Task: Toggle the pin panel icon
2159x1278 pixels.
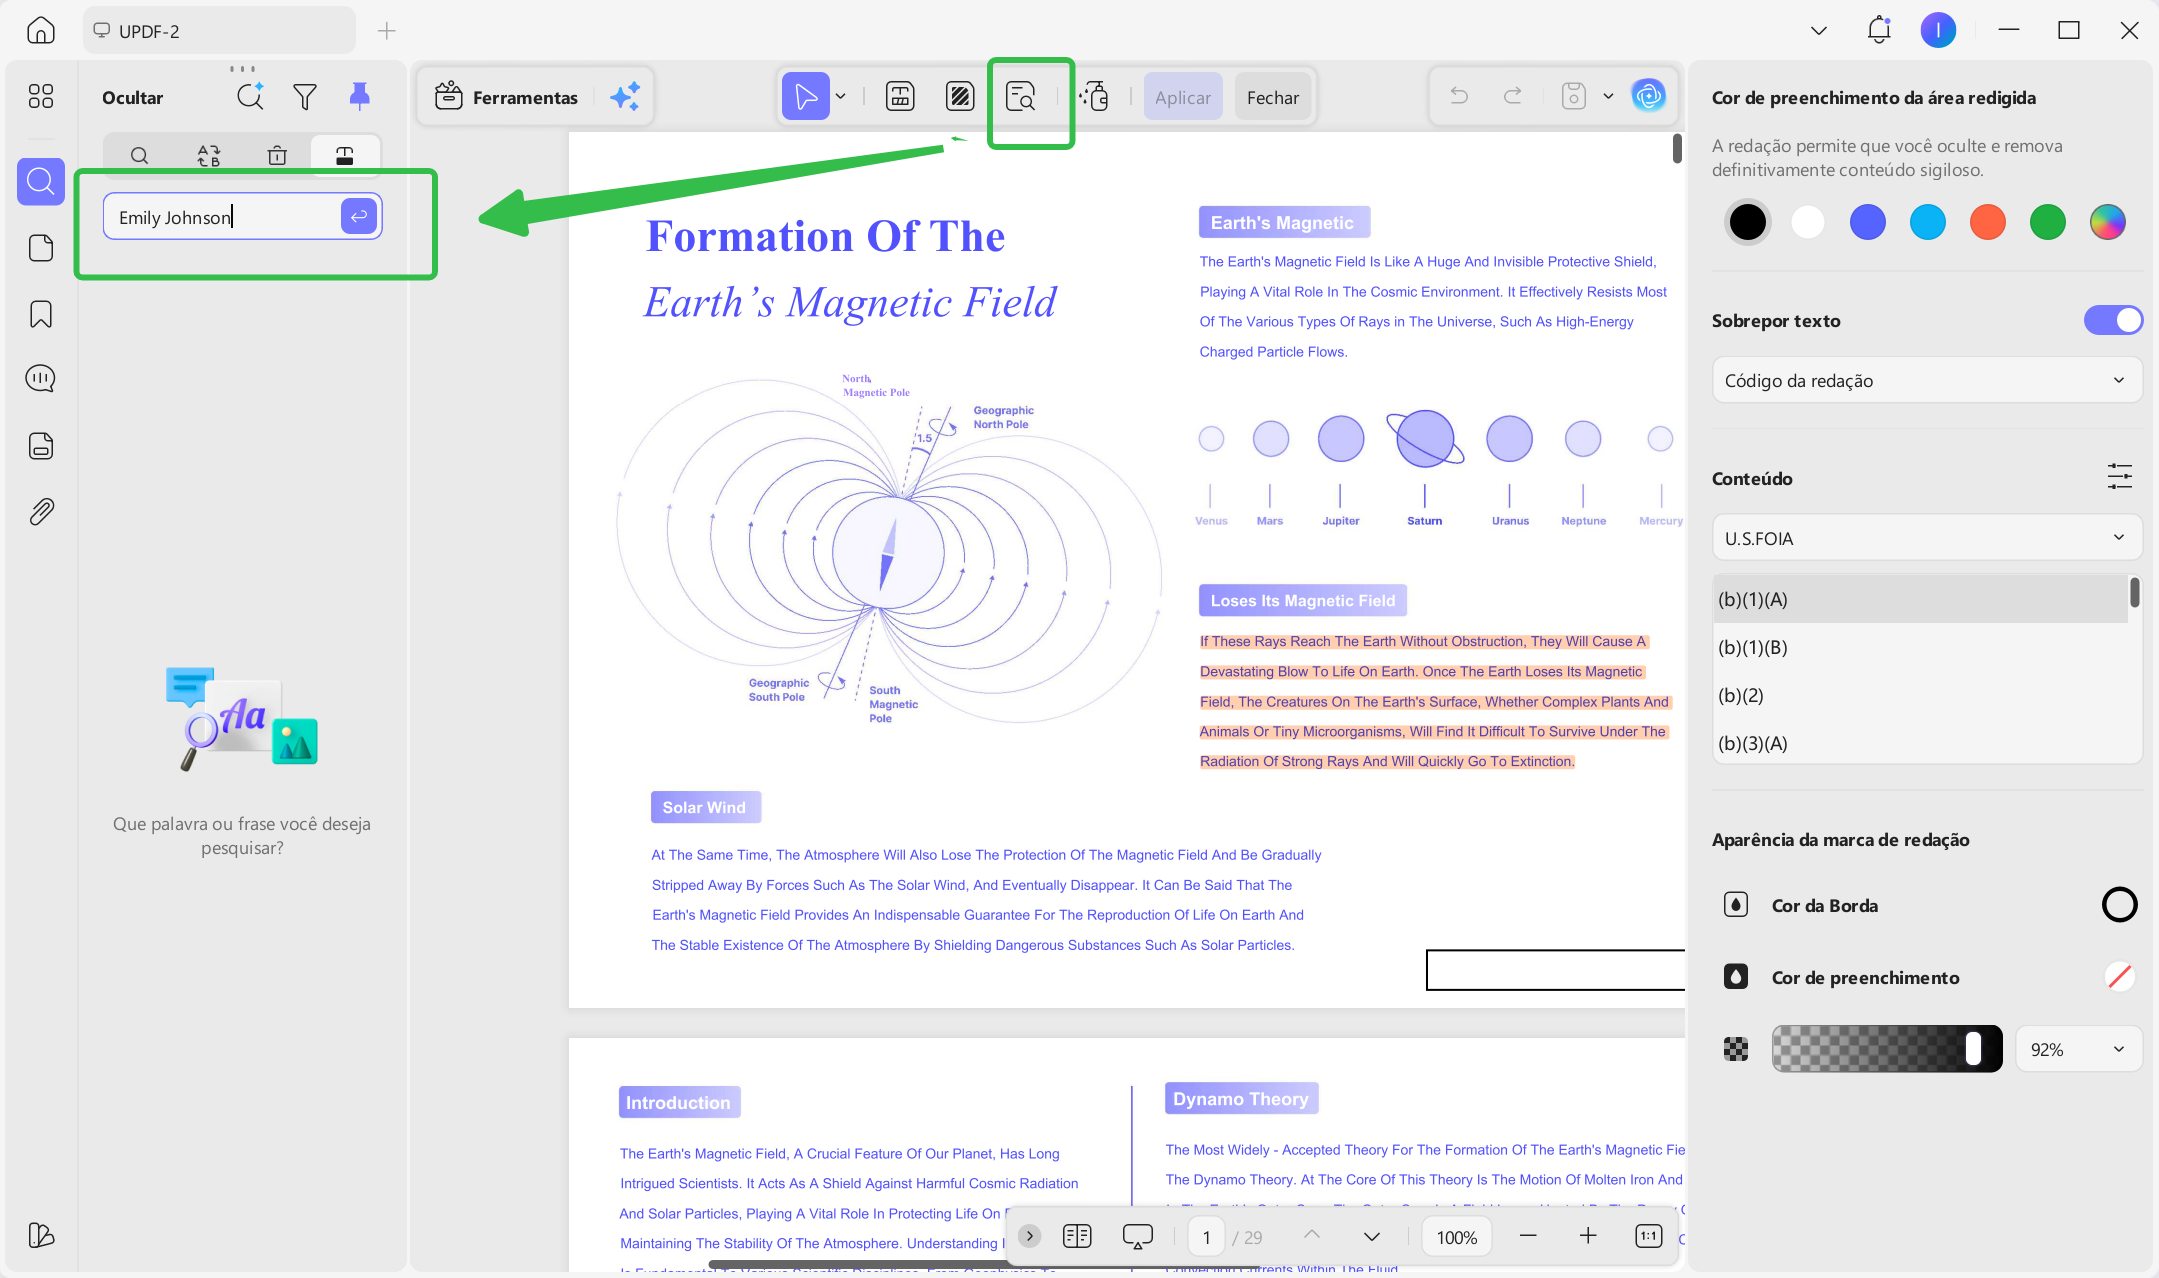Action: pyautogui.click(x=360, y=96)
